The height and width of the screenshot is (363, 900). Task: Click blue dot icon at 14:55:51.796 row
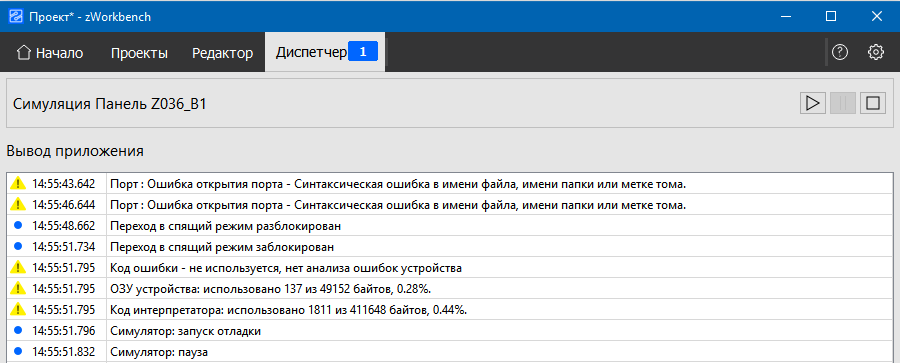click(x=18, y=330)
